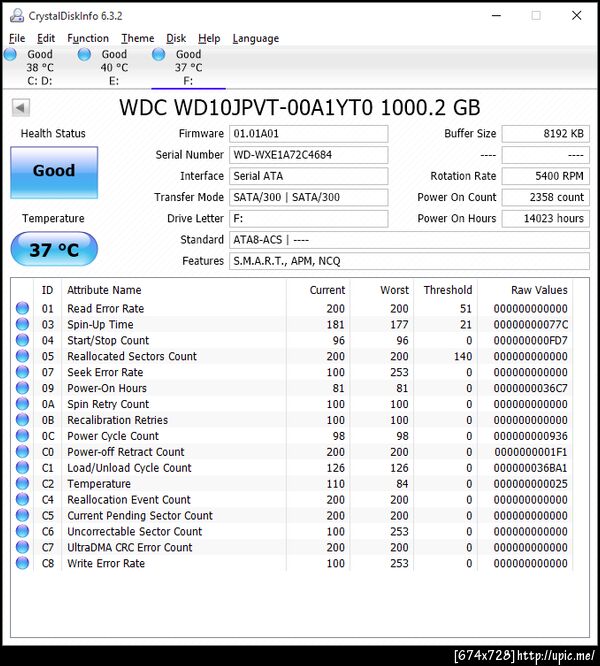Click the Raw Values column header
Screen dimensions: 600x666
525,290
